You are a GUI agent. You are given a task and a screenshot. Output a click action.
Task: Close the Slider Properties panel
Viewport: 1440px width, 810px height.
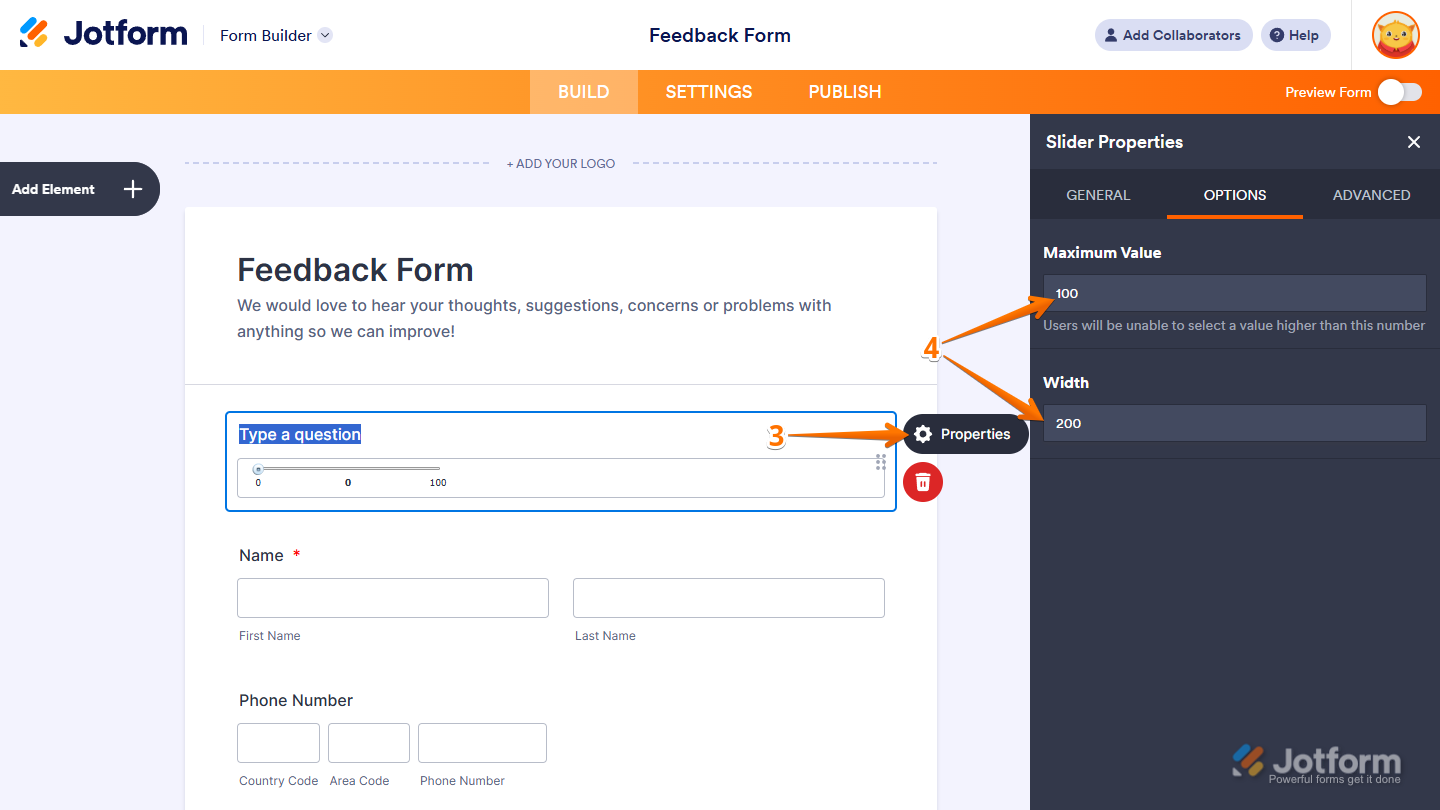[x=1414, y=142]
